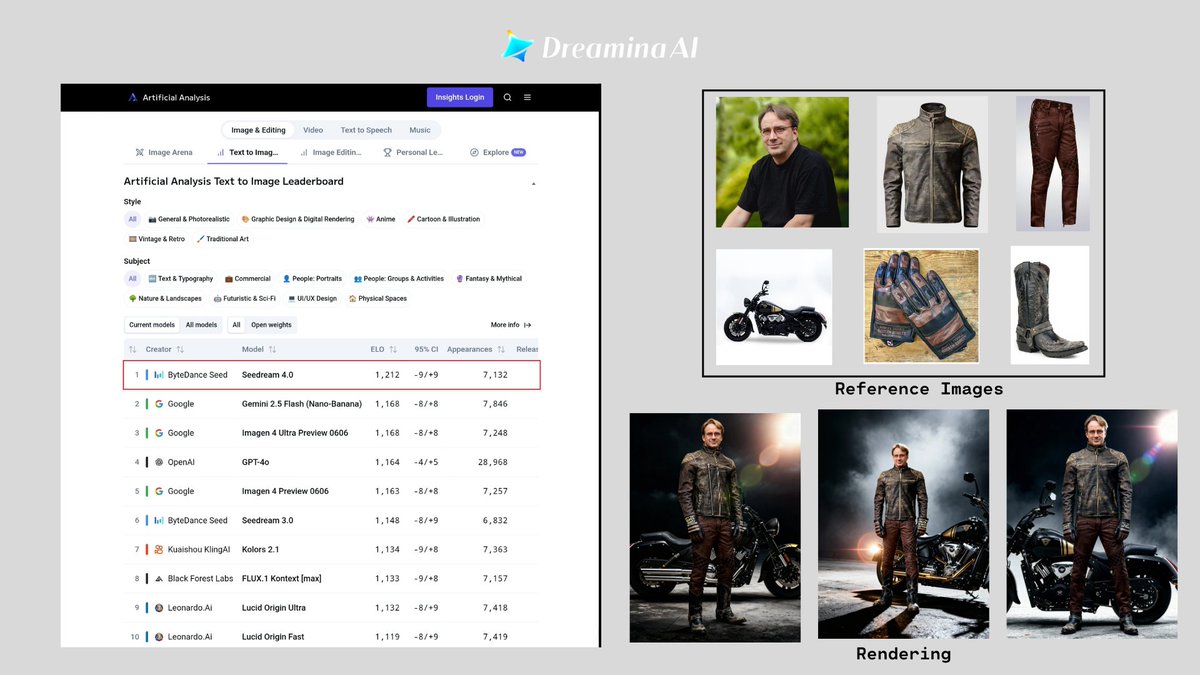Viewport: 1200px width, 675px height.
Task: Filter subject by Futuristic & Sci-Fi
Action: tap(245, 298)
